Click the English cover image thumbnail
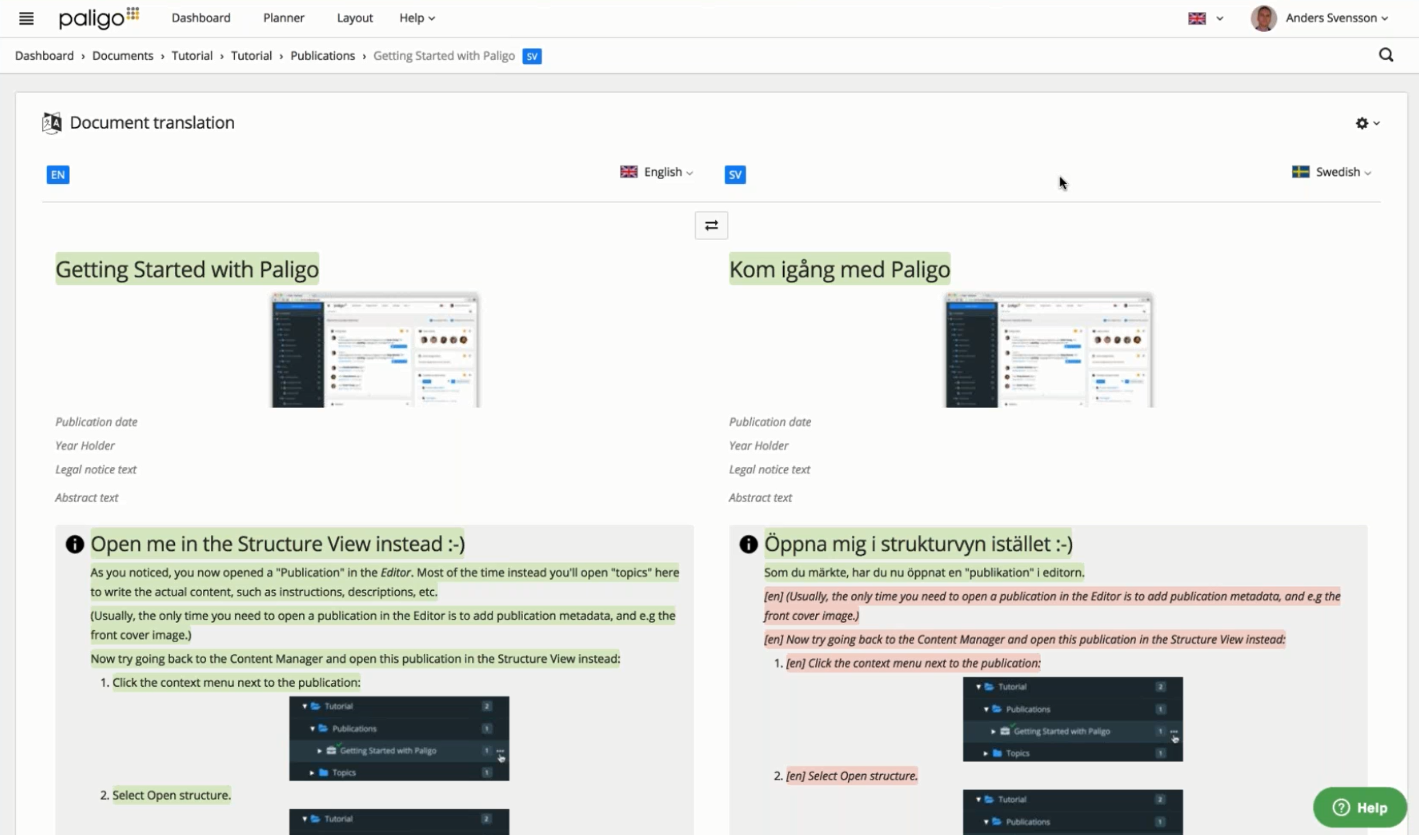Viewport: 1419px width, 835px height. coord(375,350)
